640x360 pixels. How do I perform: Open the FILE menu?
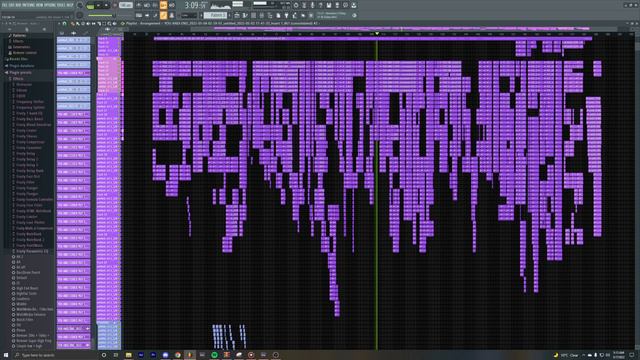coord(4,5)
